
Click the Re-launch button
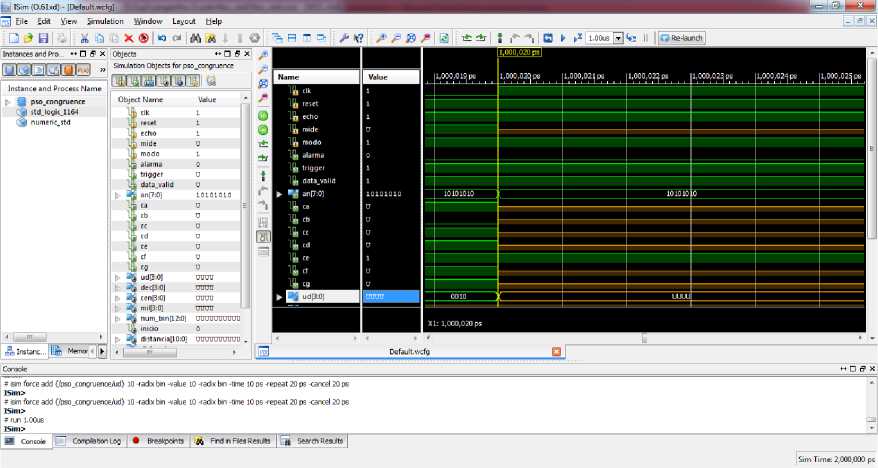tap(684, 38)
